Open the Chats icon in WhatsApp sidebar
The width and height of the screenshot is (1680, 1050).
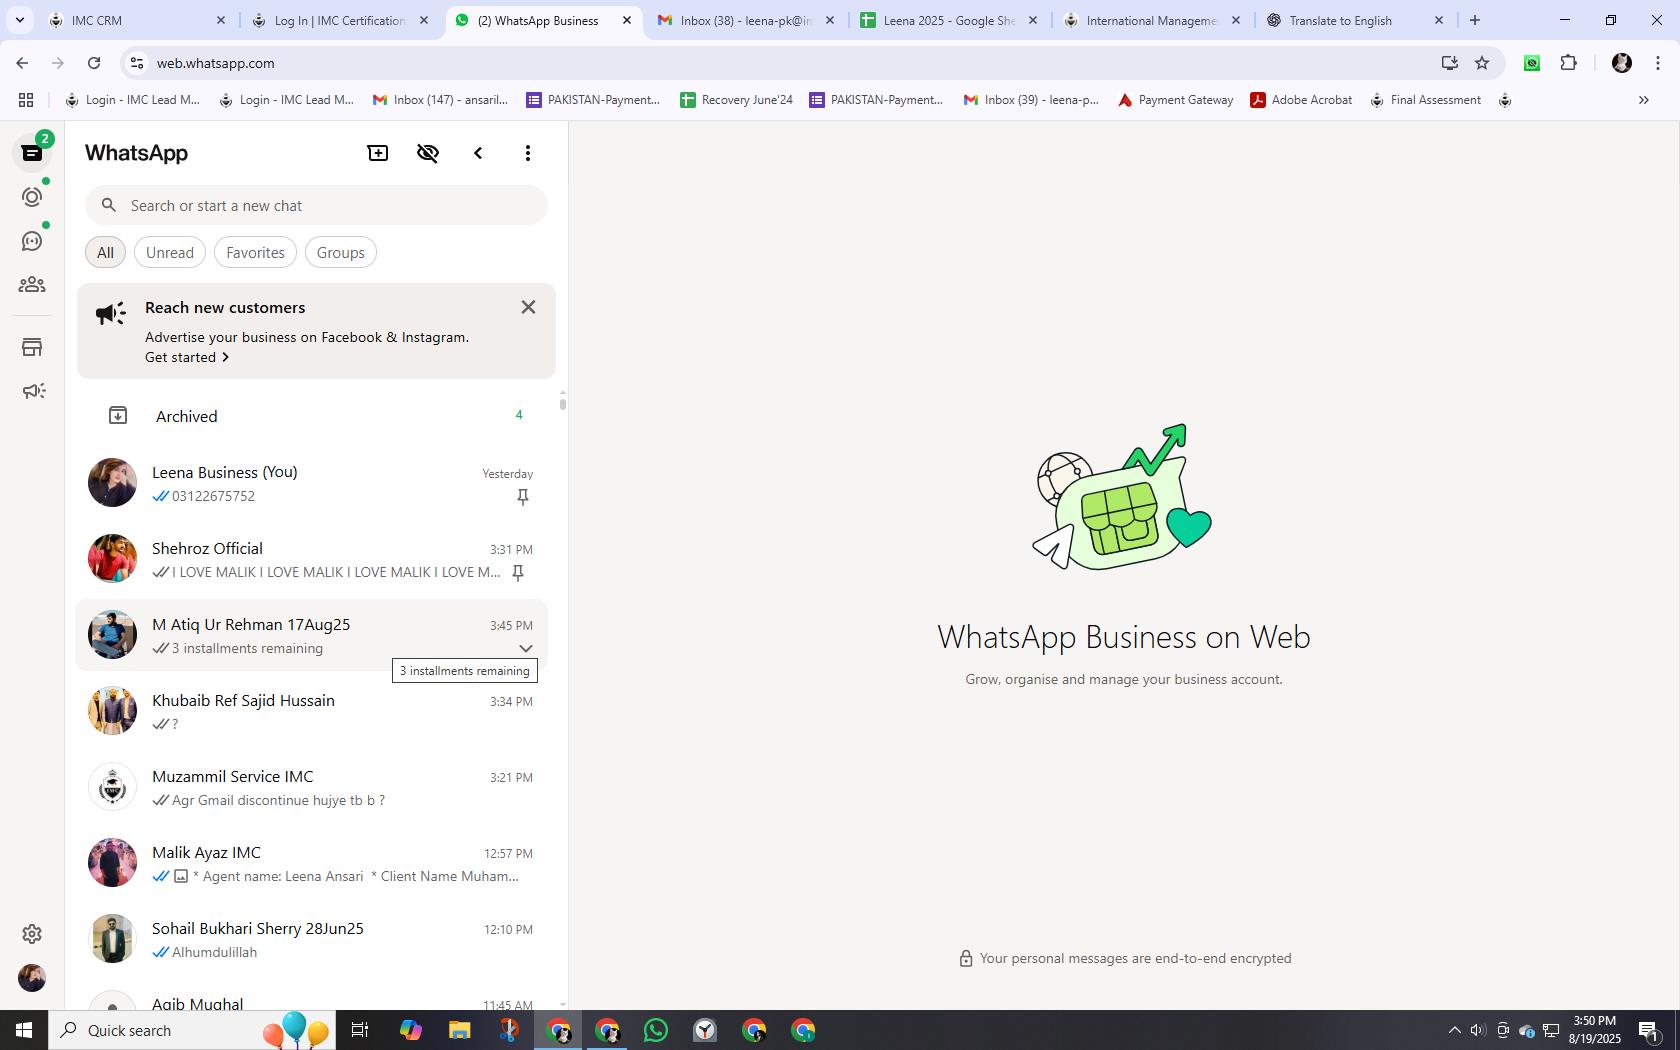[32, 153]
